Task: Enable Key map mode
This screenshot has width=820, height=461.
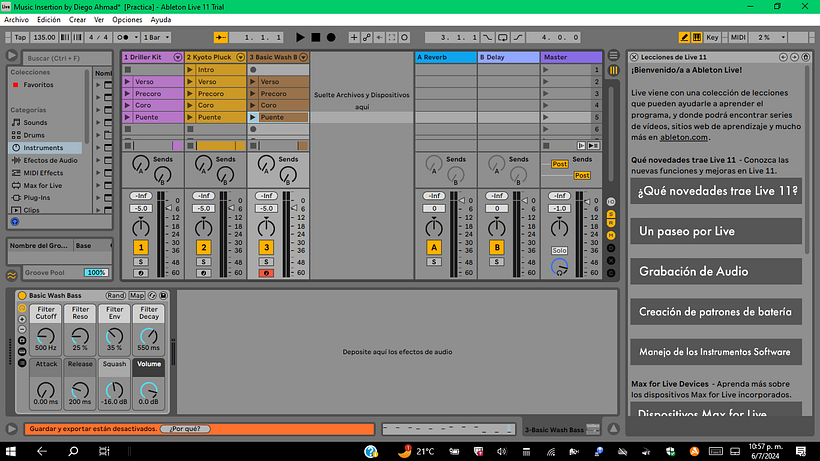Action: pyautogui.click(x=712, y=37)
